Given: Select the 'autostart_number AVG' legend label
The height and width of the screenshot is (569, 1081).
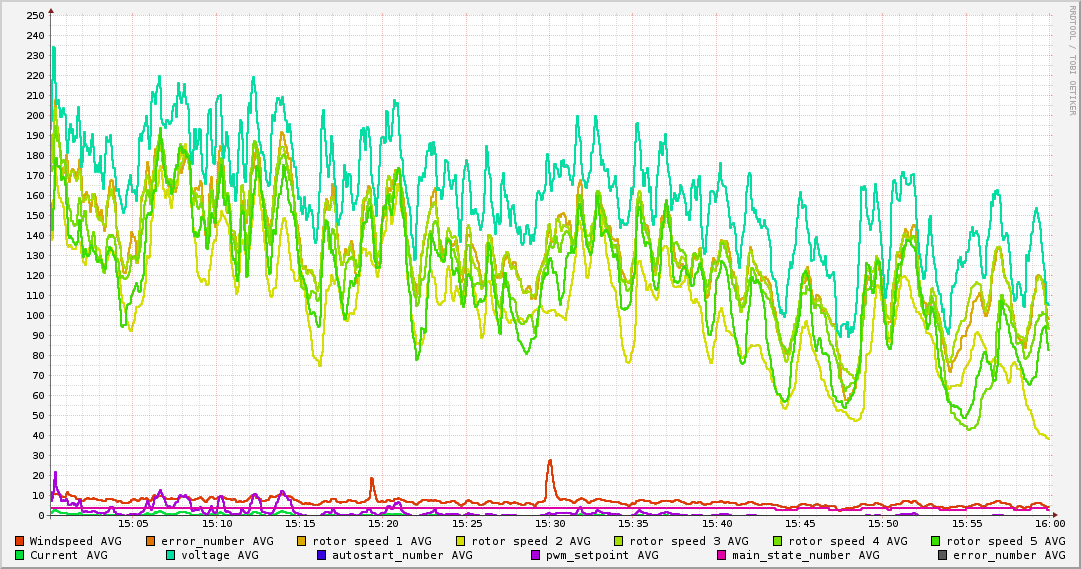Looking at the screenshot, I should coord(403,555).
